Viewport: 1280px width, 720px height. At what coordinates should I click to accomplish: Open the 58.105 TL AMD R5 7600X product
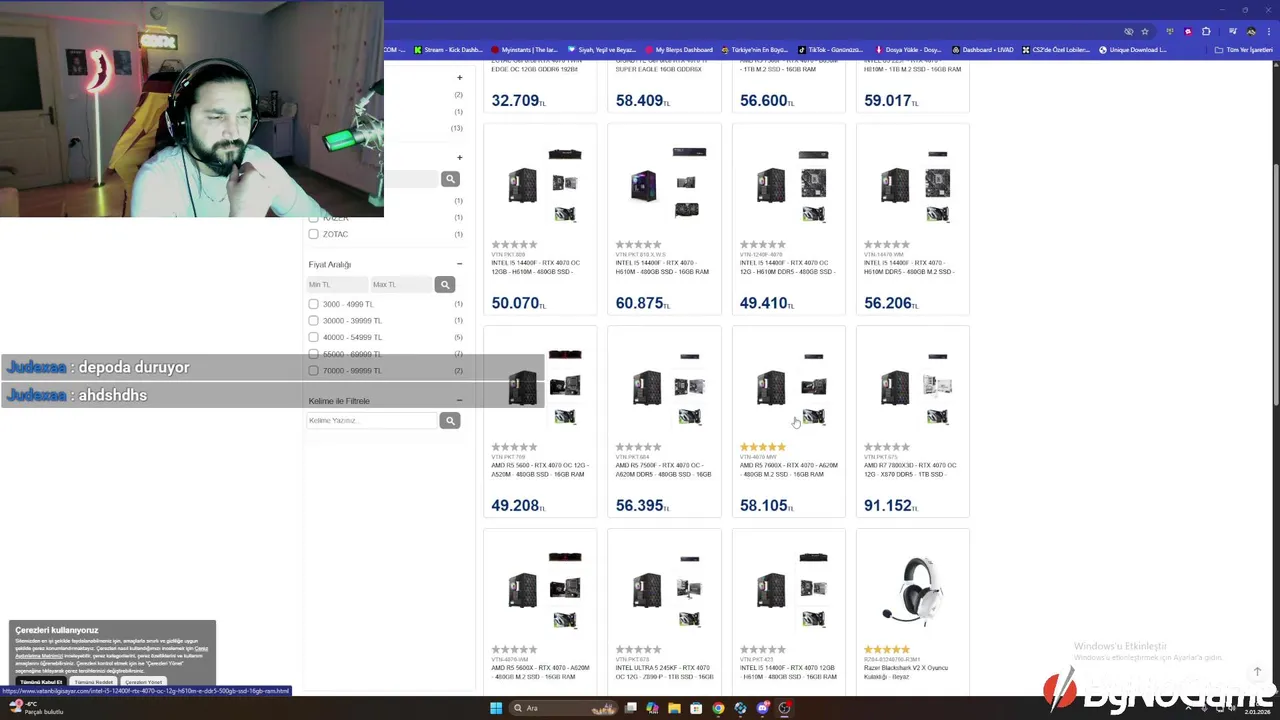(x=788, y=421)
